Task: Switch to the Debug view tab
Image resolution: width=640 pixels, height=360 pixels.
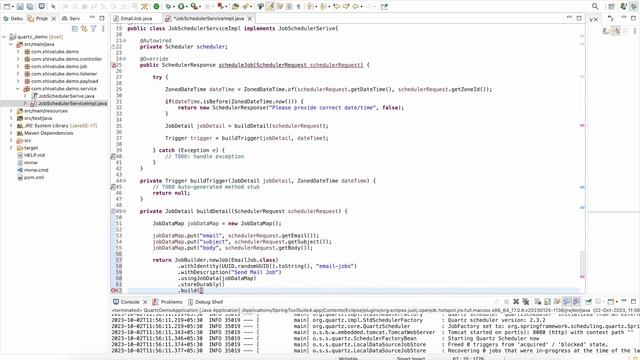Action: 13,18
